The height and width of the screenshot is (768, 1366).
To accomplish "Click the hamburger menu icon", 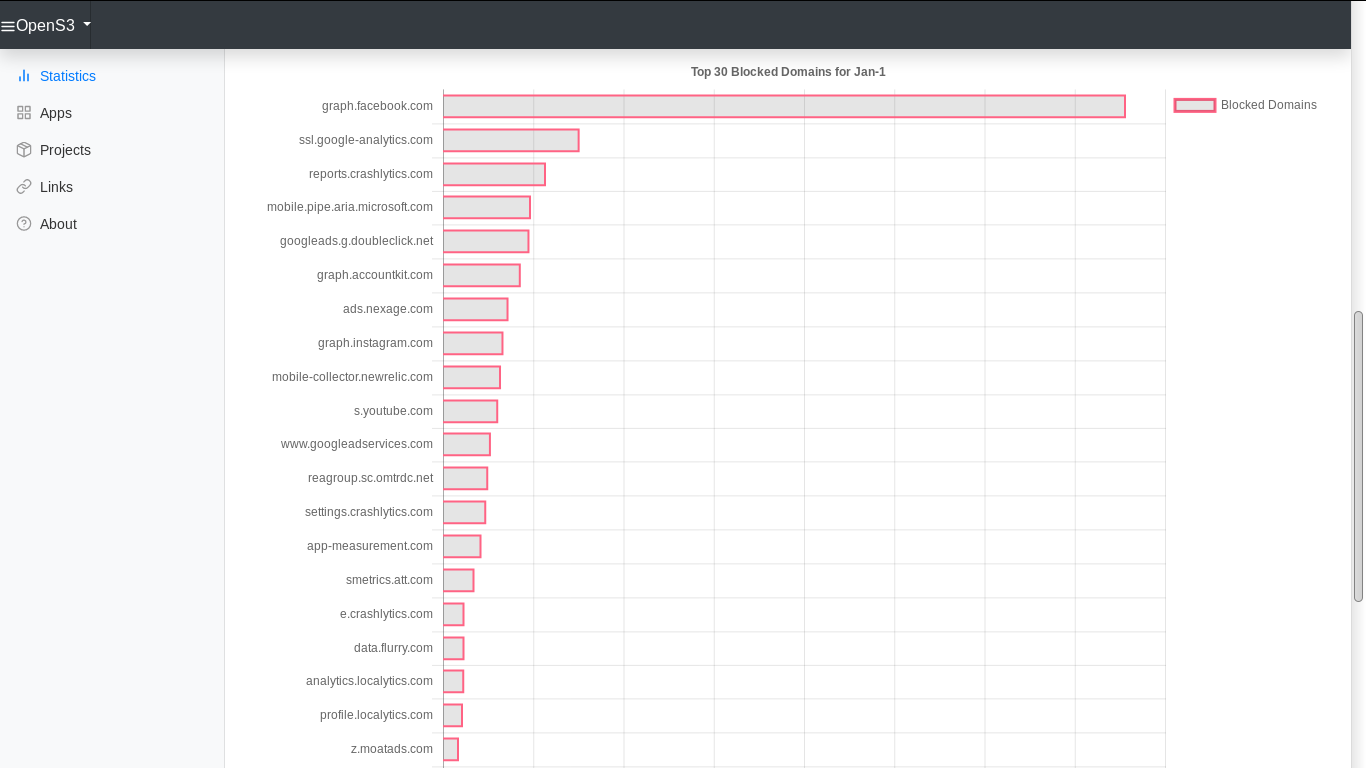I will tap(8, 26).
